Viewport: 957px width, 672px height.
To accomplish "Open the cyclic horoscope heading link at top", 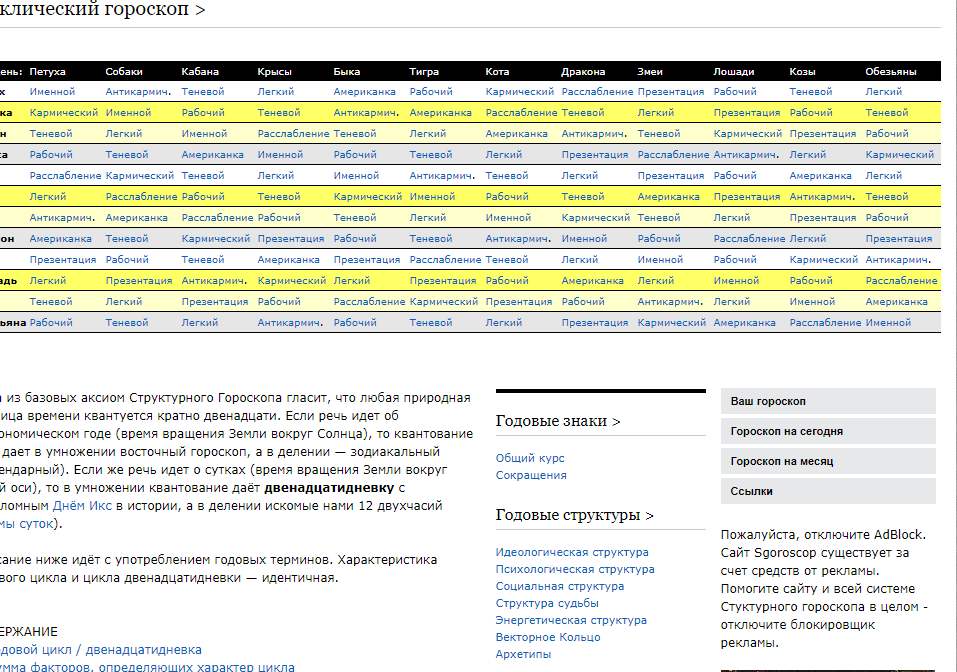I will (102, 10).
